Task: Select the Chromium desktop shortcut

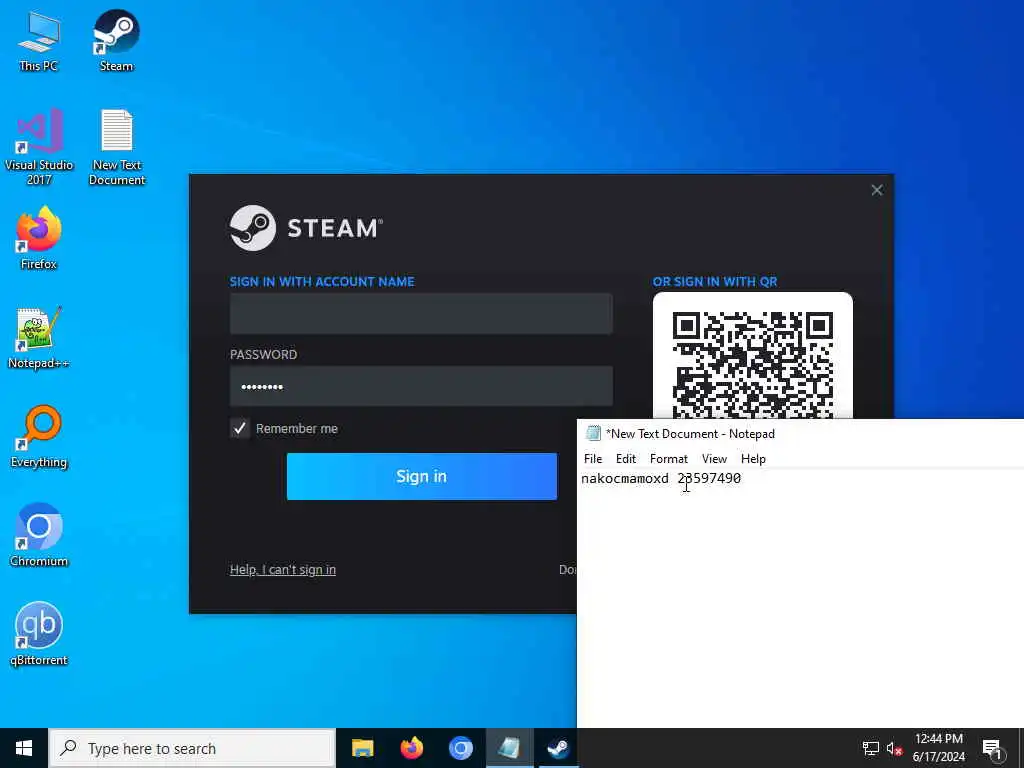Action: [x=39, y=536]
